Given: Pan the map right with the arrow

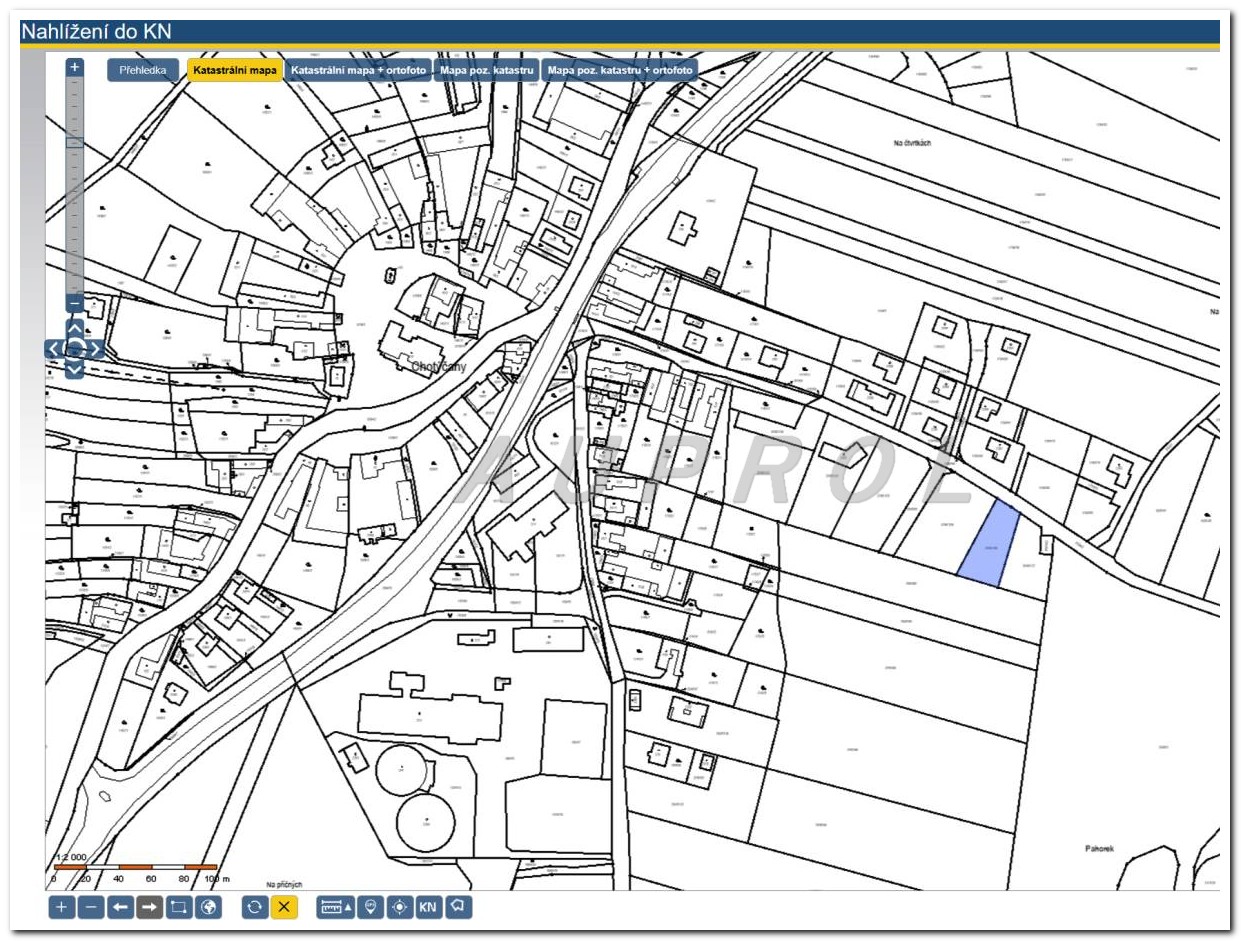Looking at the screenshot, I should (96, 349).
